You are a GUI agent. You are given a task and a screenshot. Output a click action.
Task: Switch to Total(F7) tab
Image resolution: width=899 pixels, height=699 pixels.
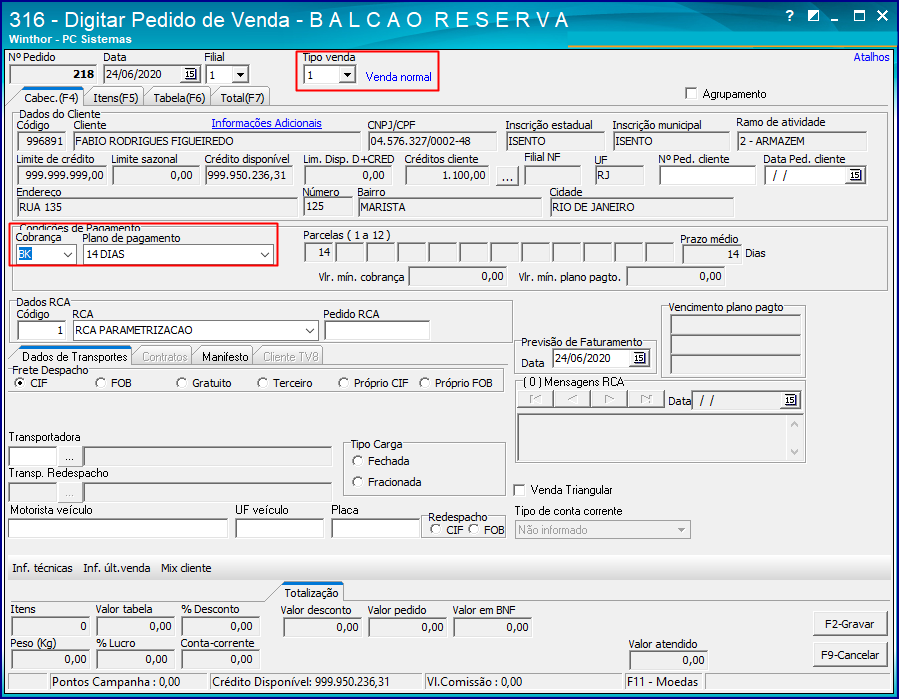point(242,98)
